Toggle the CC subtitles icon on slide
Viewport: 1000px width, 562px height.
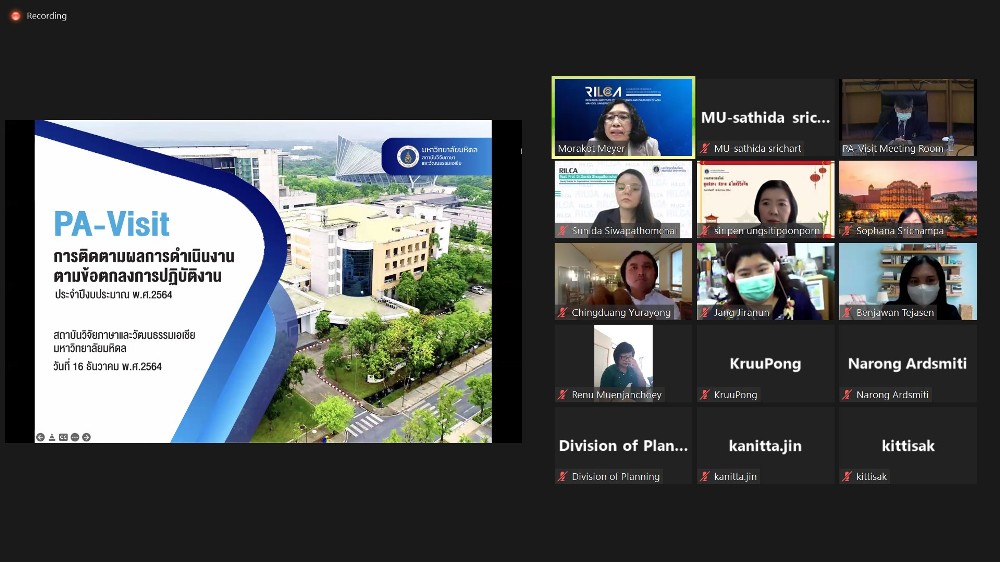click(x=63, y=437)
